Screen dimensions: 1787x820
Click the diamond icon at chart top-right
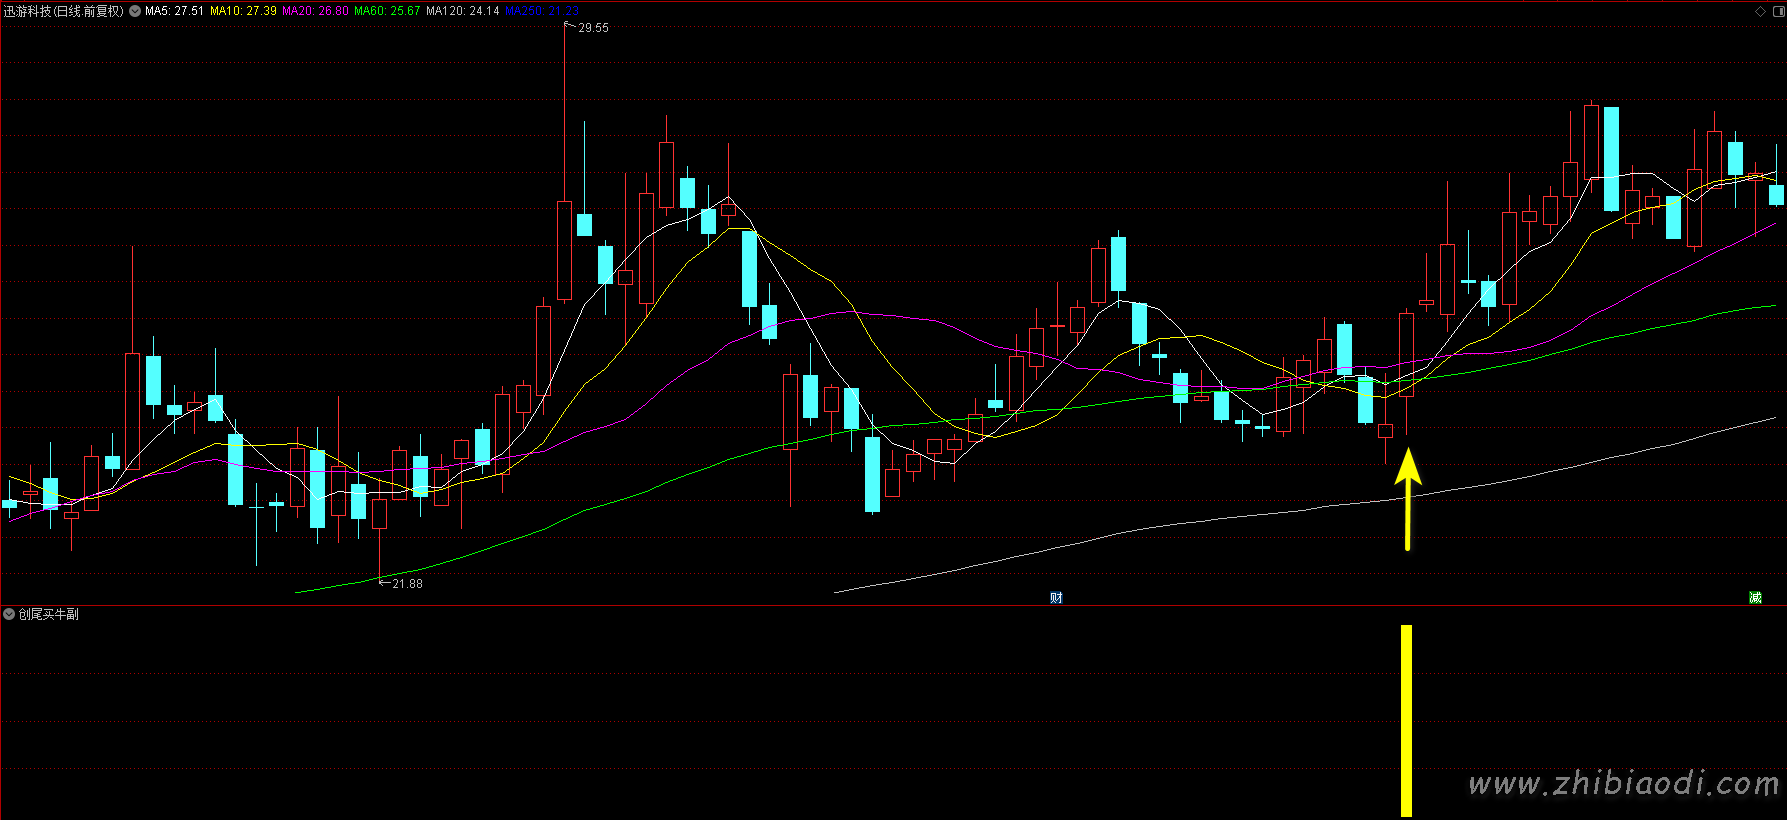1760,11
